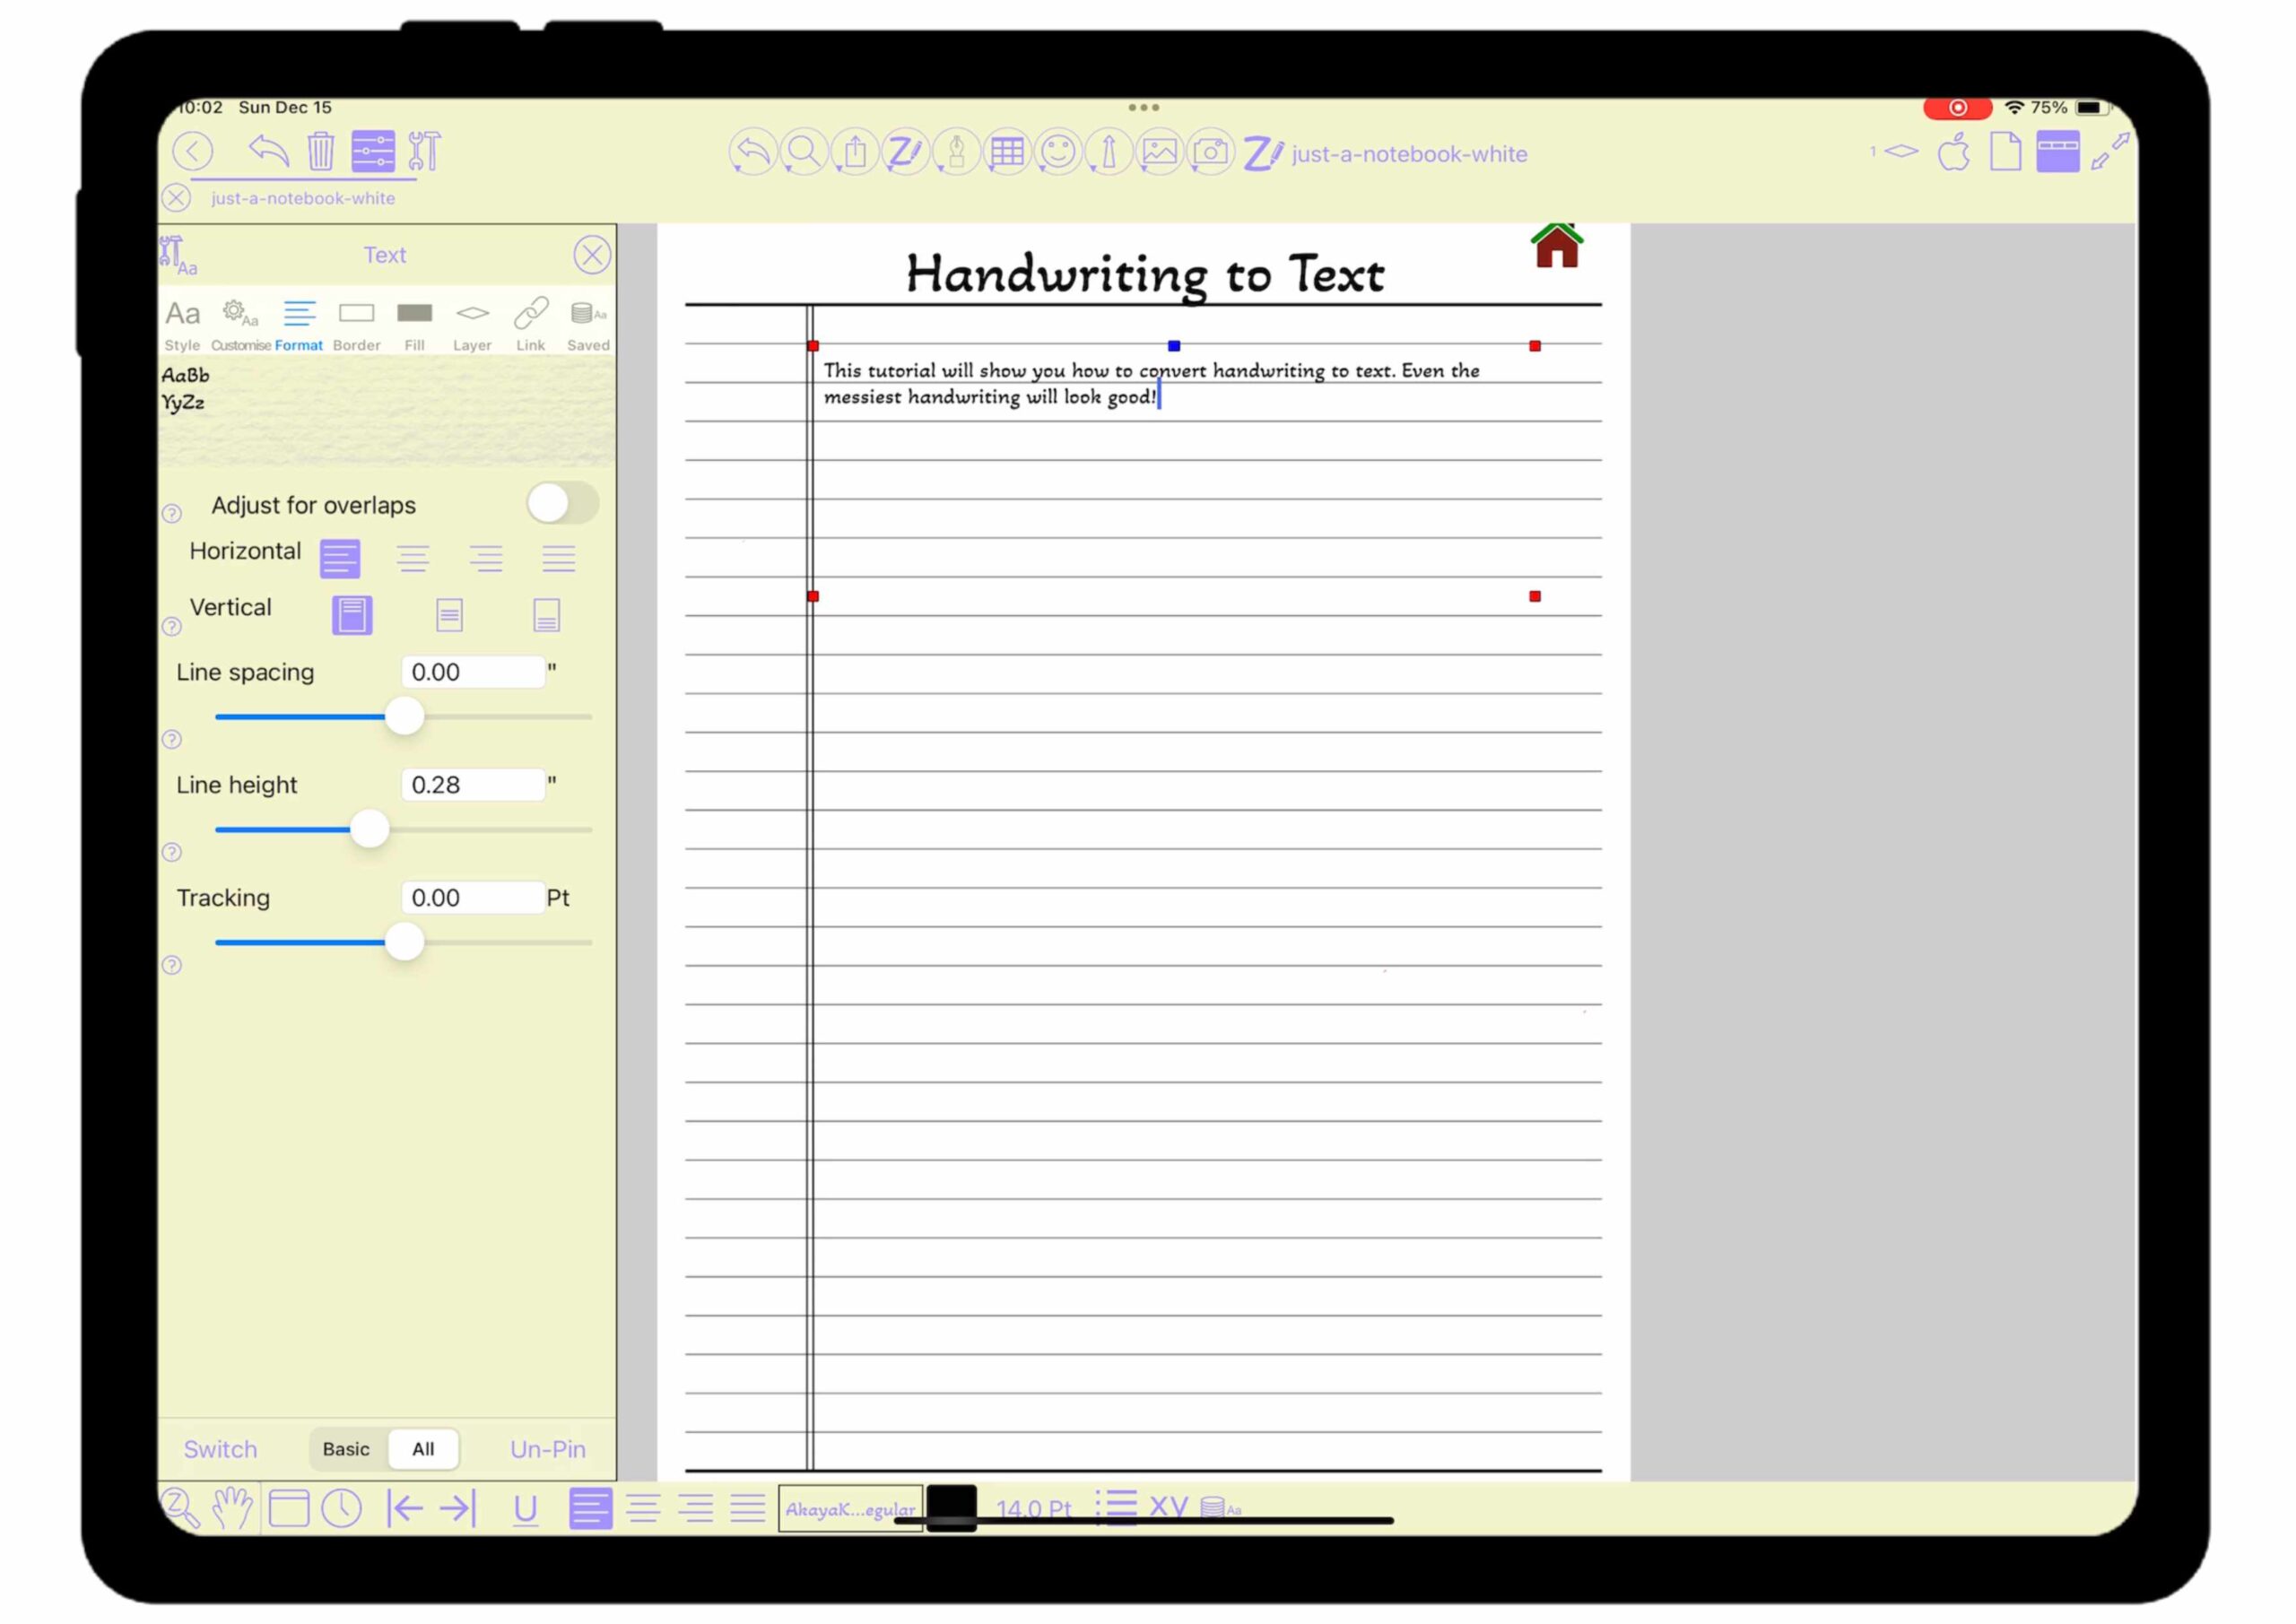This screenshot has height=1624, width=2296.
Task: Select center horizontal alignment
Action: (x=413, y=558)
